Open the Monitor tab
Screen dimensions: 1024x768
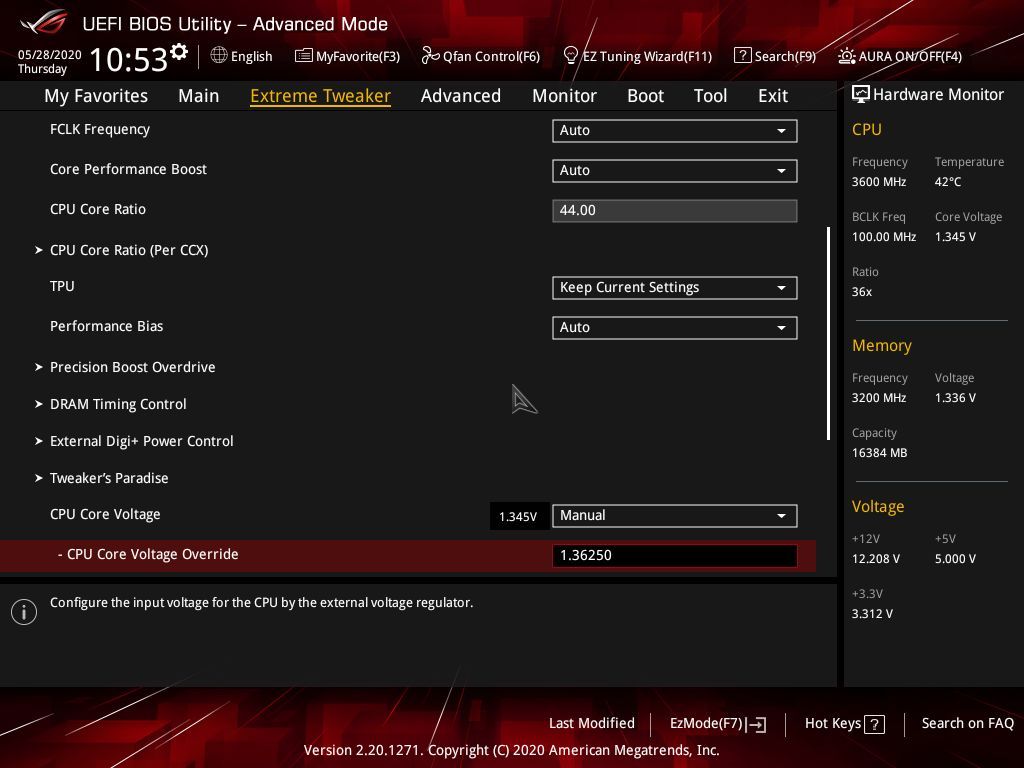[x=564, y=96]
